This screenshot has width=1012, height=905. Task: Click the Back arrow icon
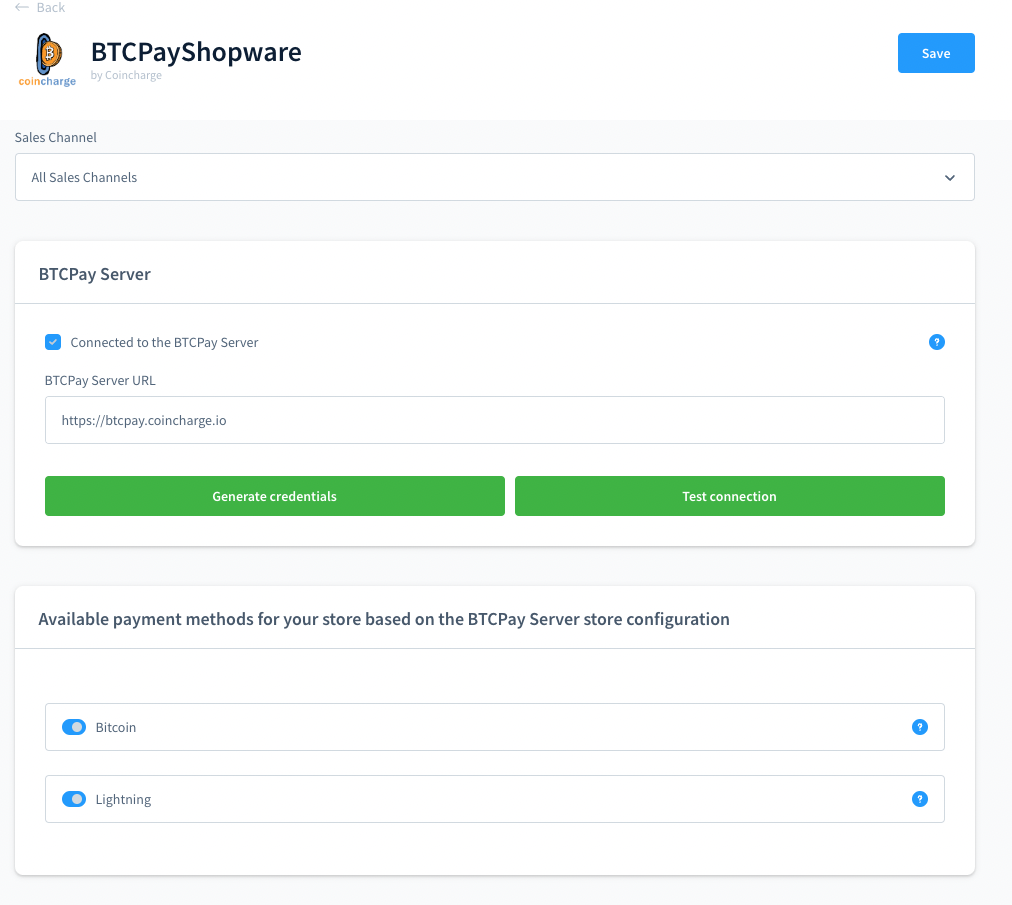[21, 7]
